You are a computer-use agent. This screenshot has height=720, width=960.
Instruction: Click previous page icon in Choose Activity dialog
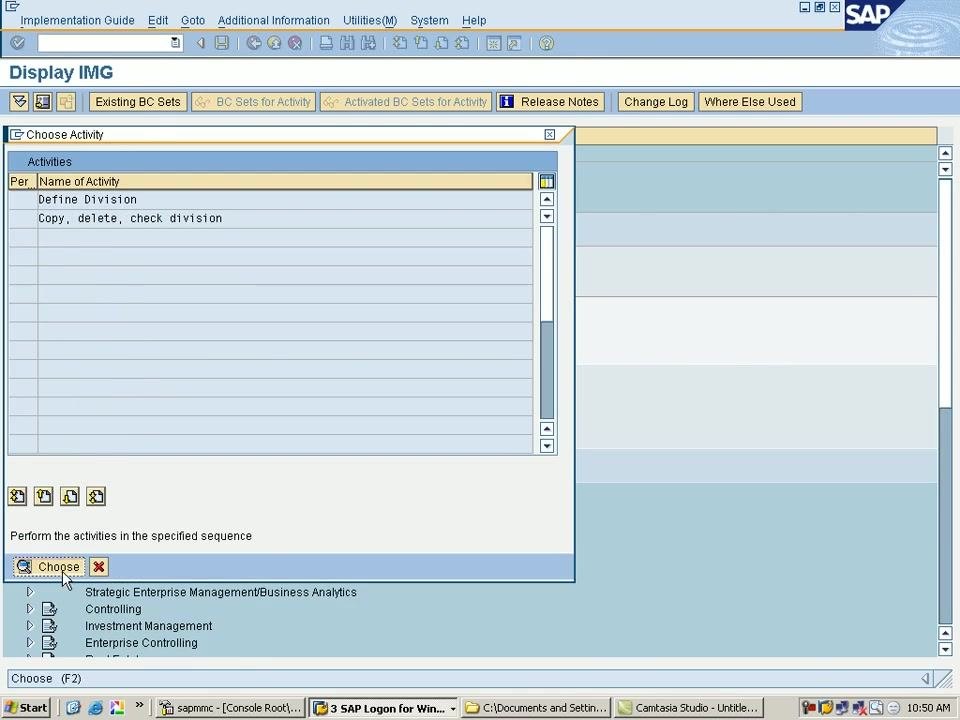pos(43,496)
